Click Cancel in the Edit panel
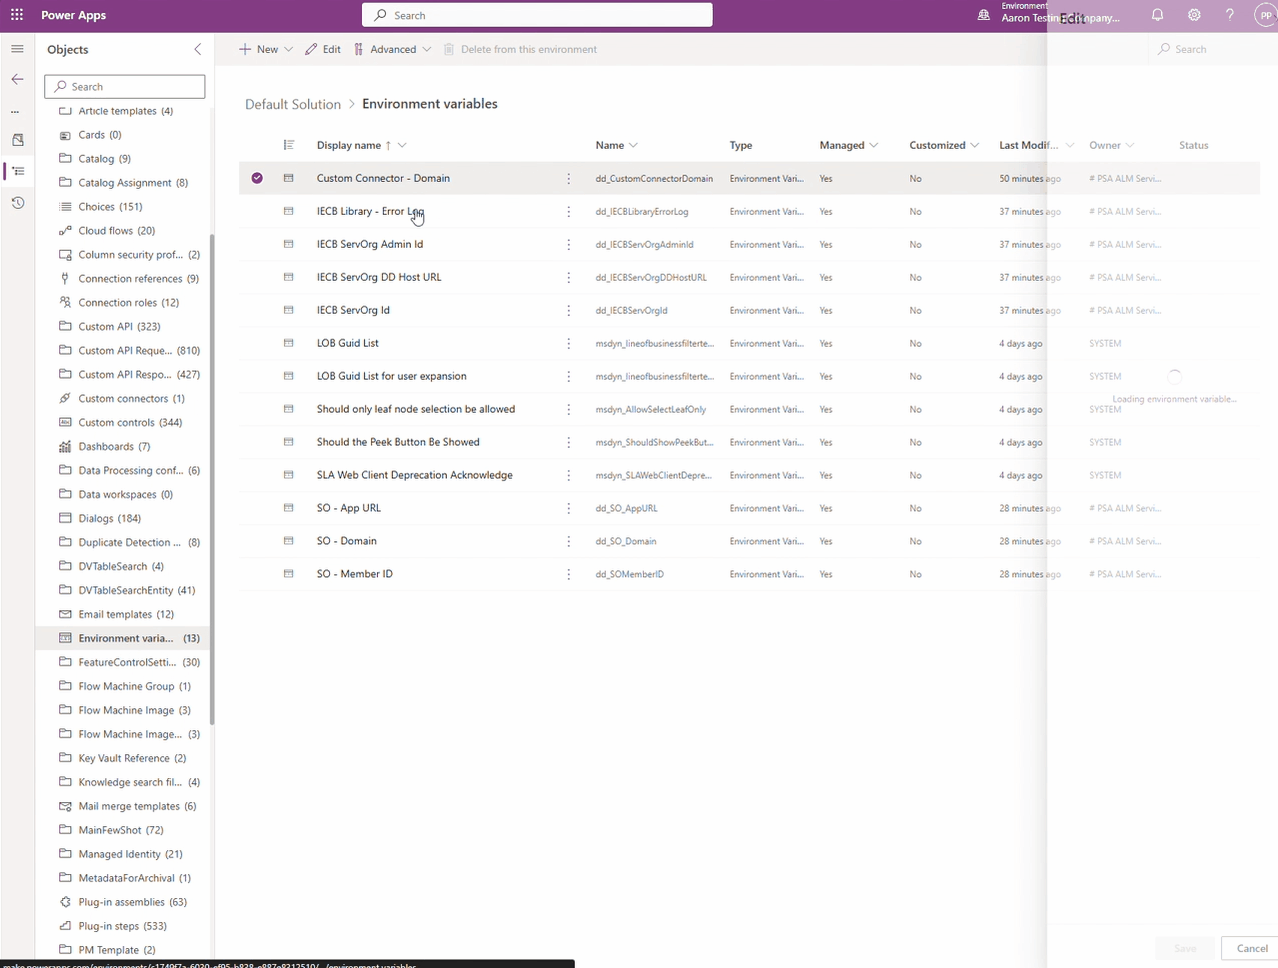 tap(1252, 948)
